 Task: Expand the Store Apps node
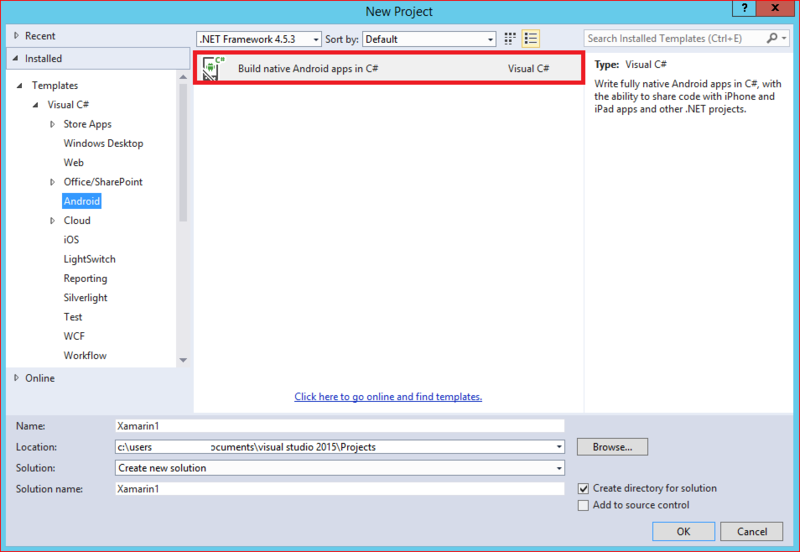52,124
